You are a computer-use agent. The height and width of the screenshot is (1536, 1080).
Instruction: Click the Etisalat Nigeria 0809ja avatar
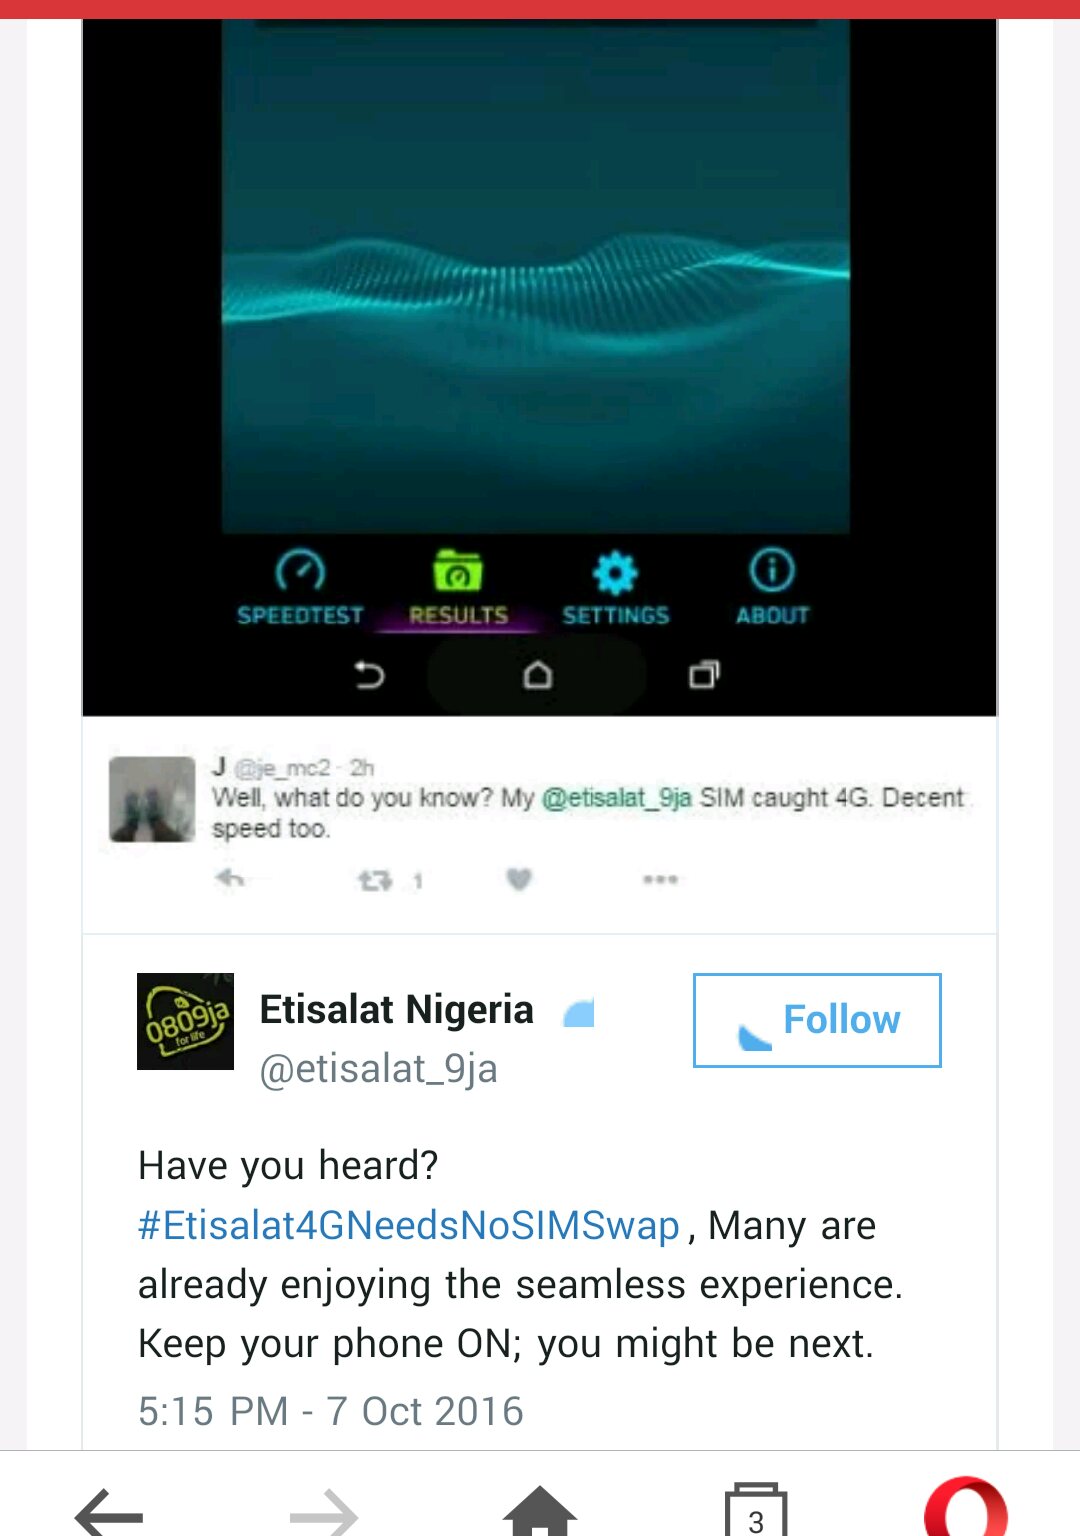(x=185, y=1021)
